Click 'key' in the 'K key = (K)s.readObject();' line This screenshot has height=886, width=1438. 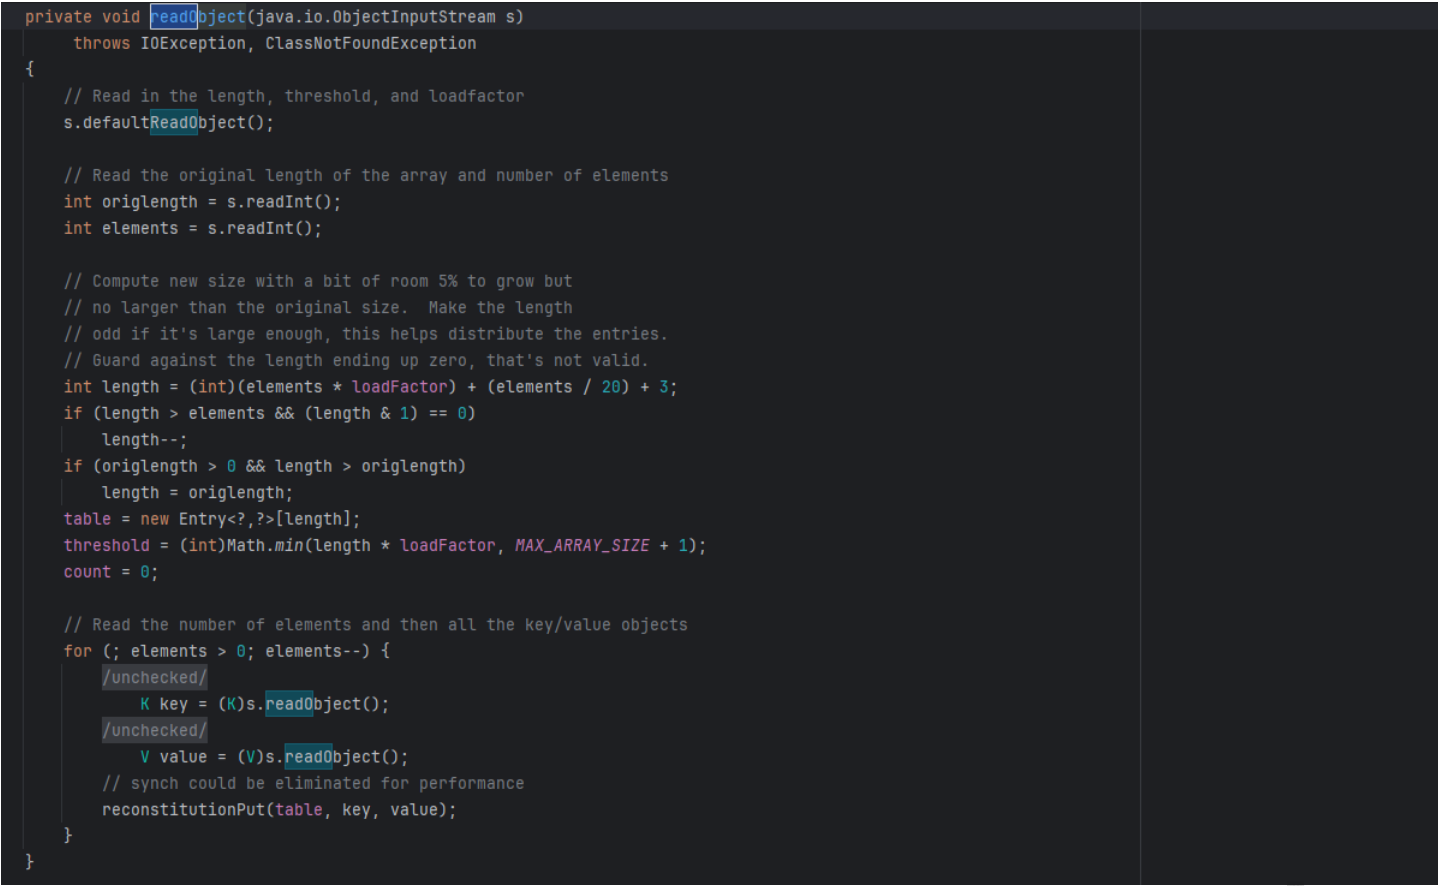point(174,704)
